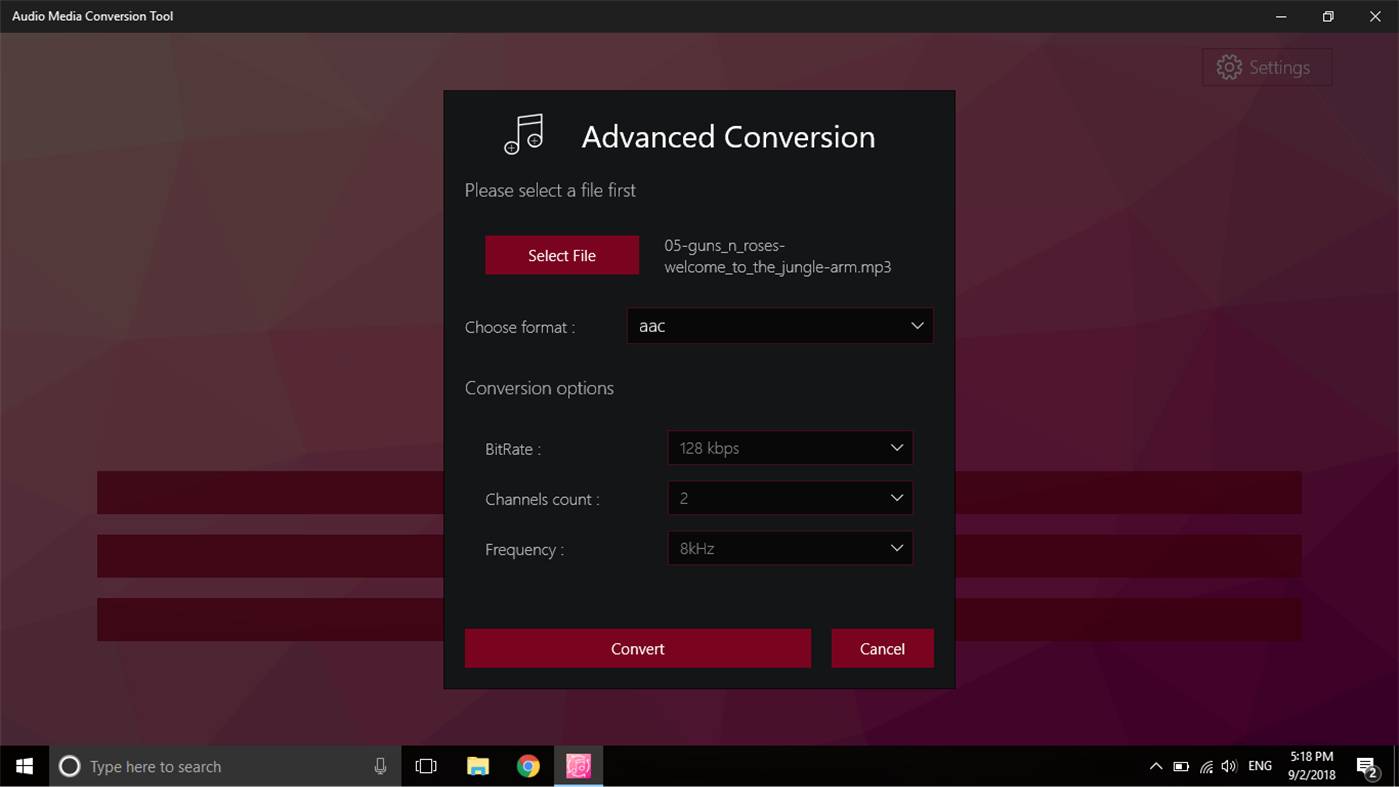The image size is (1399, 787).
Task: Open the Channels count dropdown
Action: pyautogui.click(x=789, y=497)
